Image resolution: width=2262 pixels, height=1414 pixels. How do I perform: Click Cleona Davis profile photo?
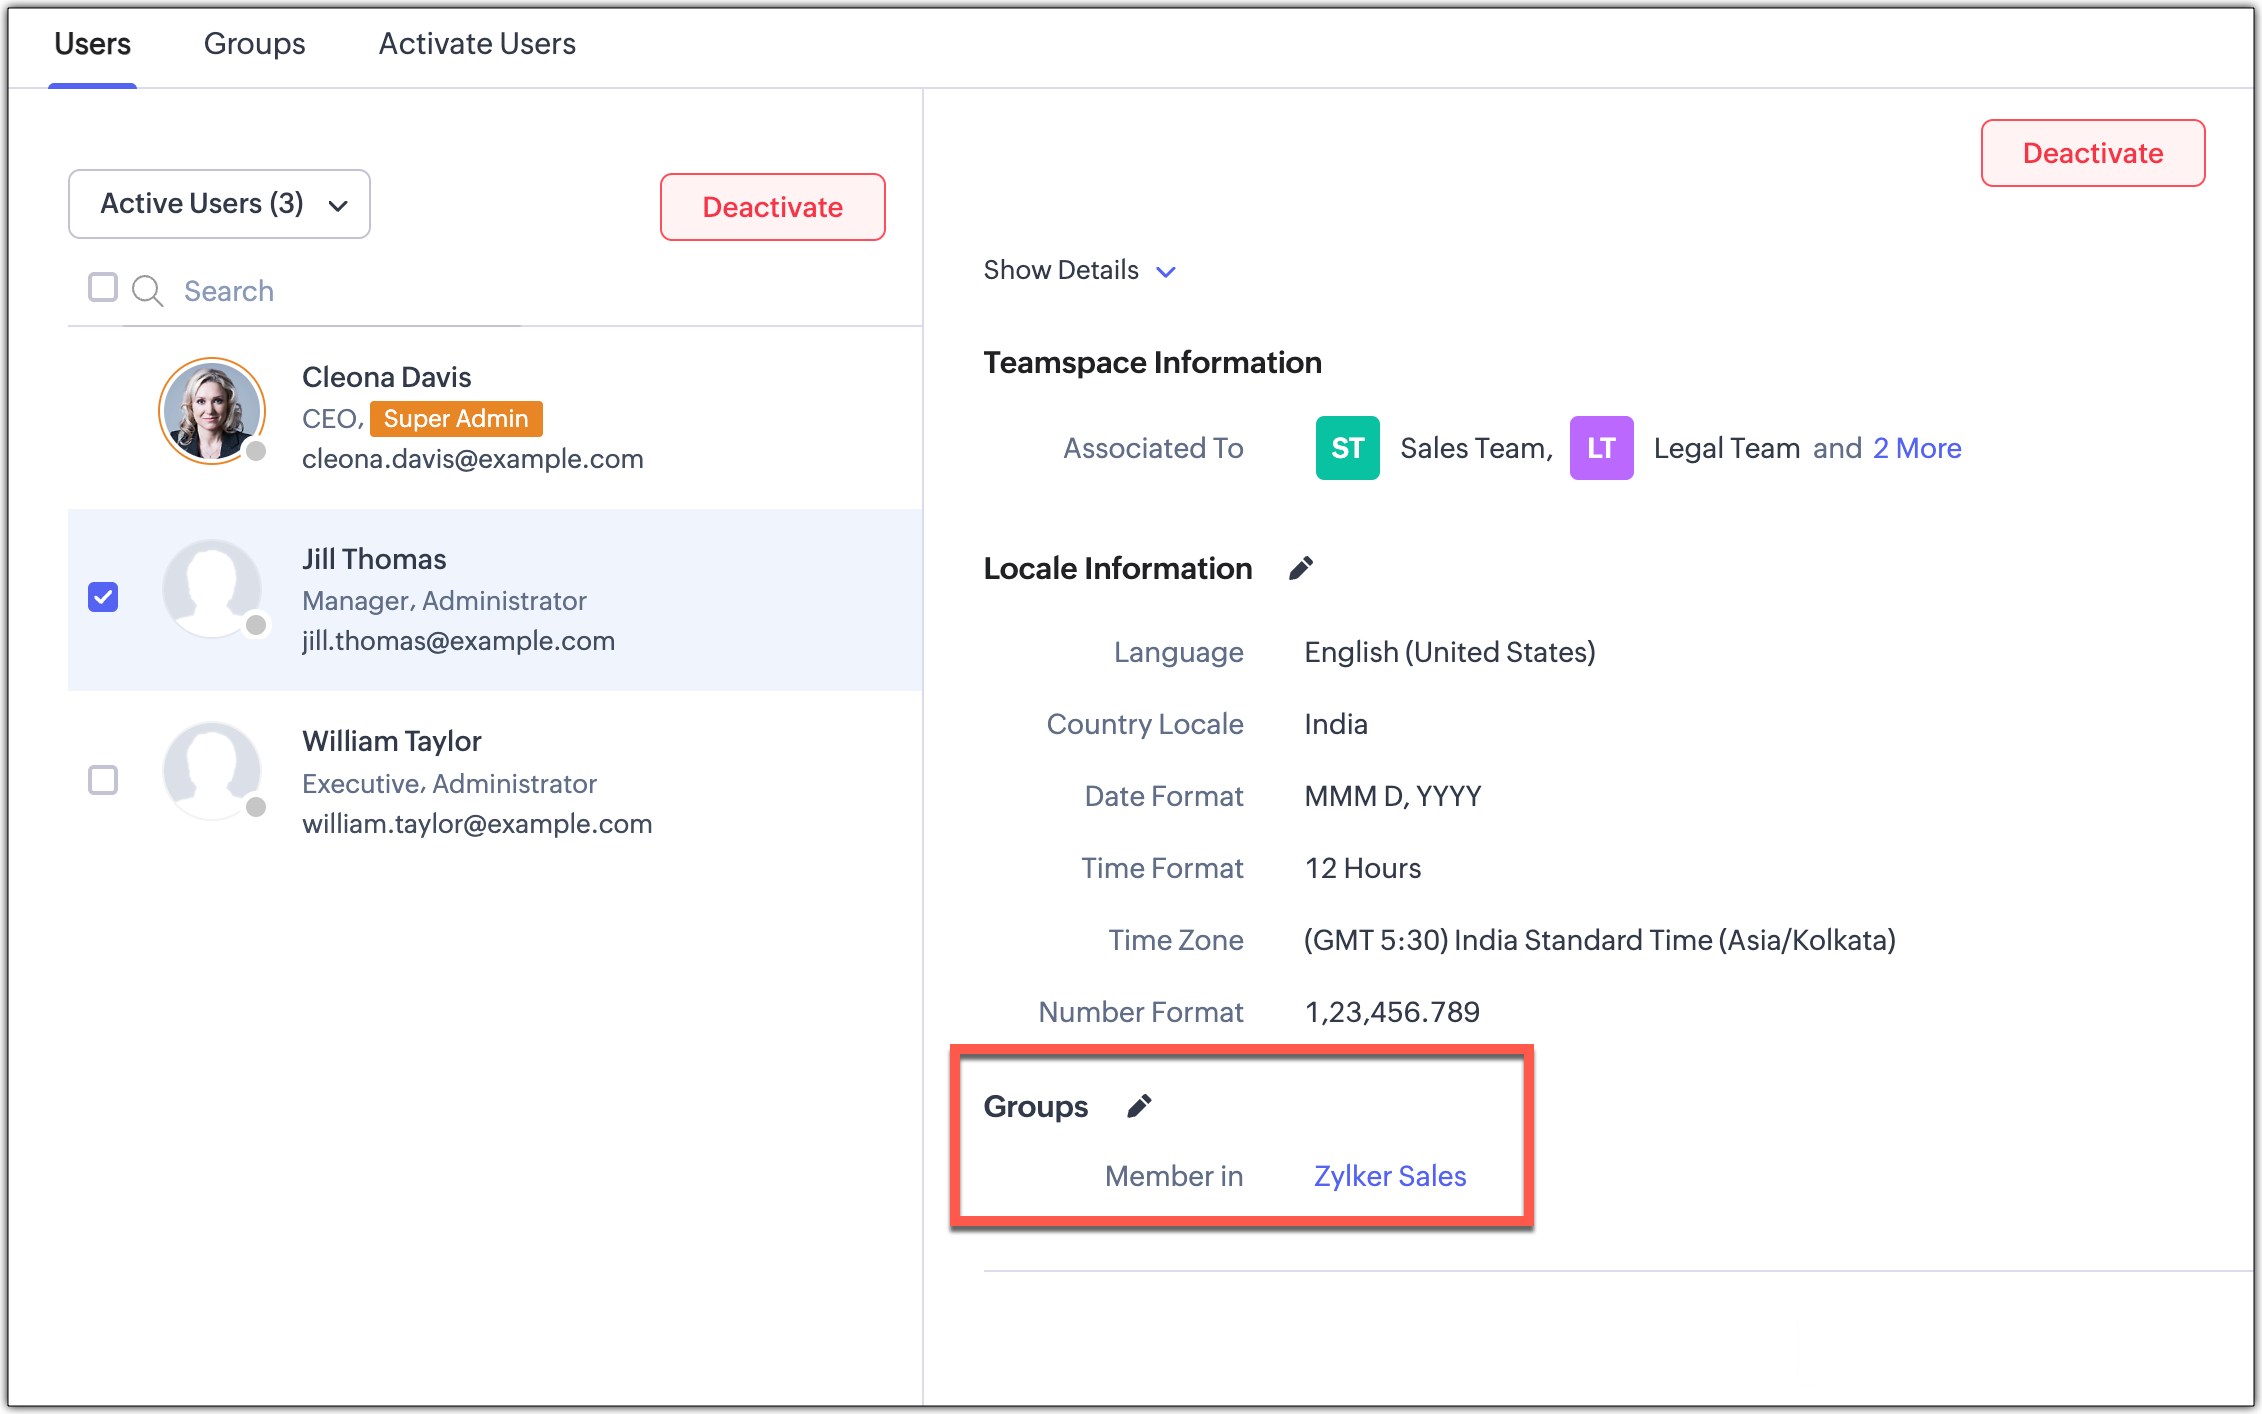point(212,411)
